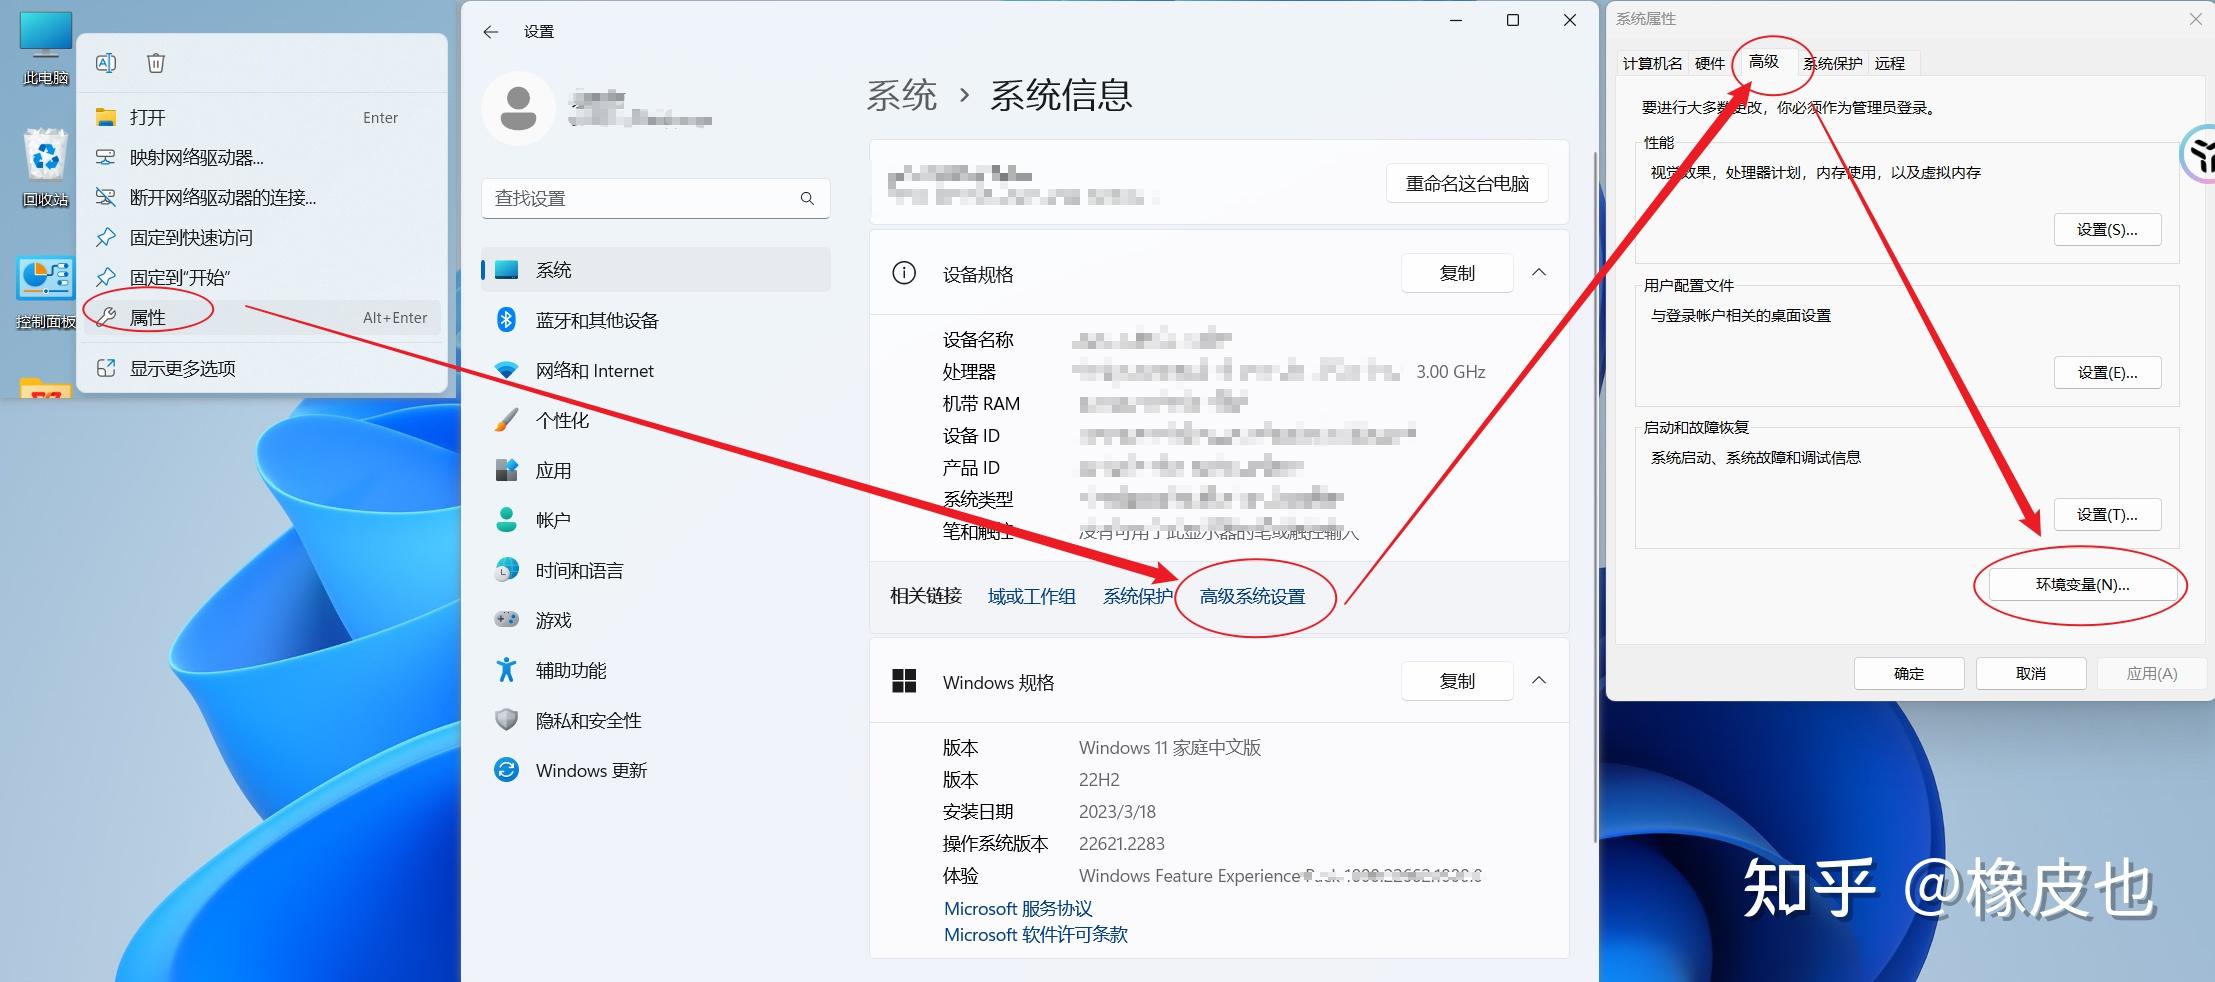
Task: Select the Windows 11 家庭中文版 version text
Action: (x=1170, y=747)
